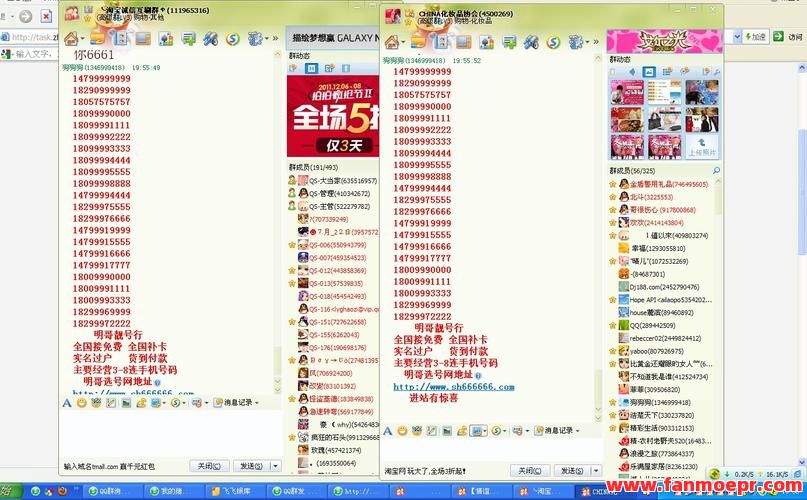
Task: Click screenshot icon in 淘宝诚信互刷群 input toolbar
Action: coord(156,403)
